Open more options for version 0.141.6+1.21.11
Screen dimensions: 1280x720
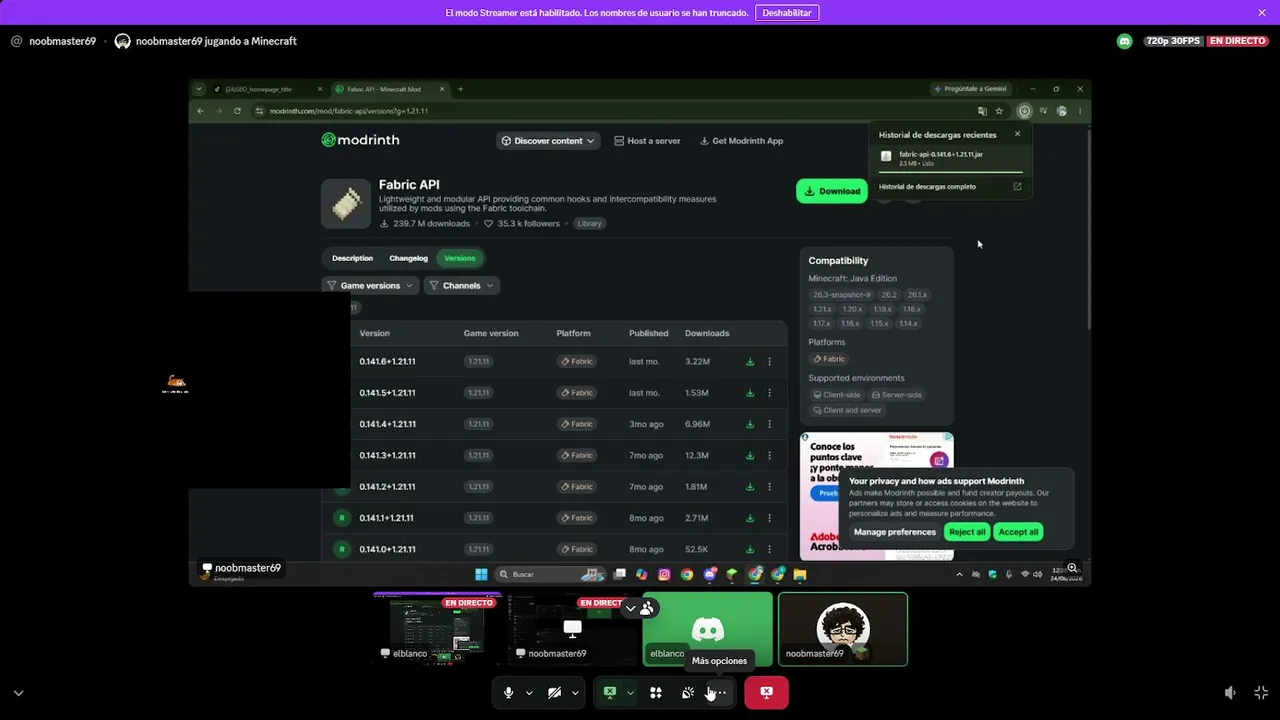pos(769,362)
